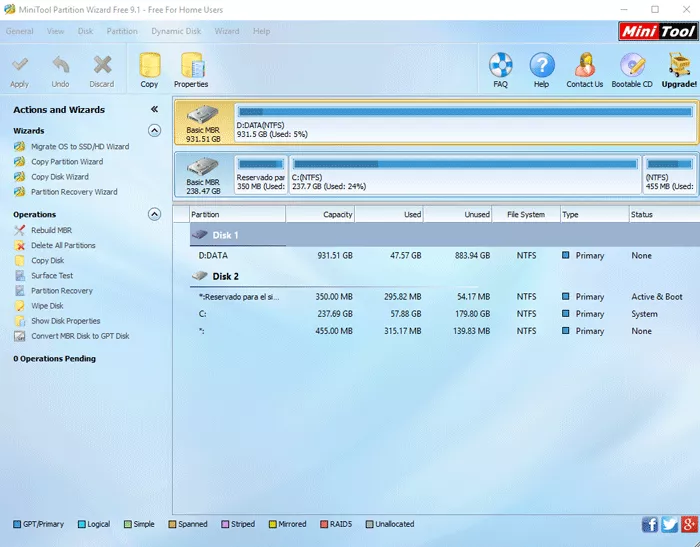Viewport: 700px width, 547px height.
Task: Click the Active & Boot status cell
Action: [657, 297]
